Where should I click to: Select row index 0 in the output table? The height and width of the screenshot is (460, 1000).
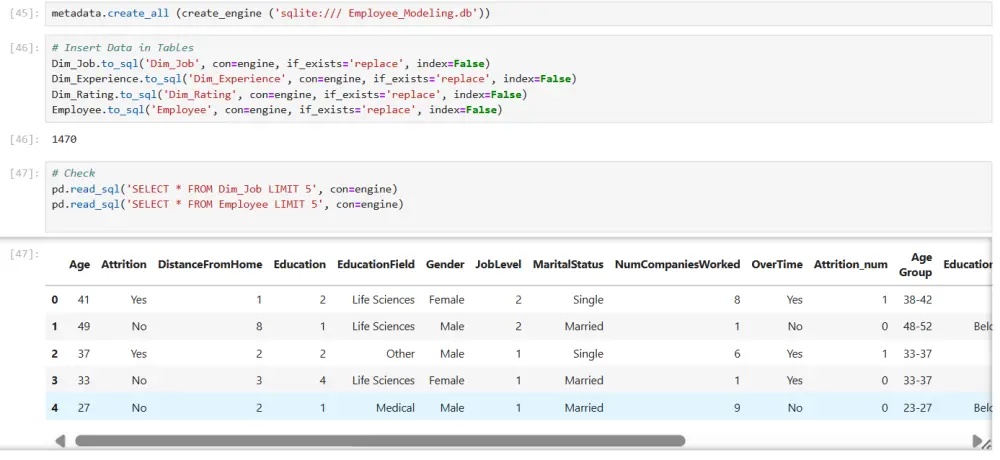coord(55,299)
